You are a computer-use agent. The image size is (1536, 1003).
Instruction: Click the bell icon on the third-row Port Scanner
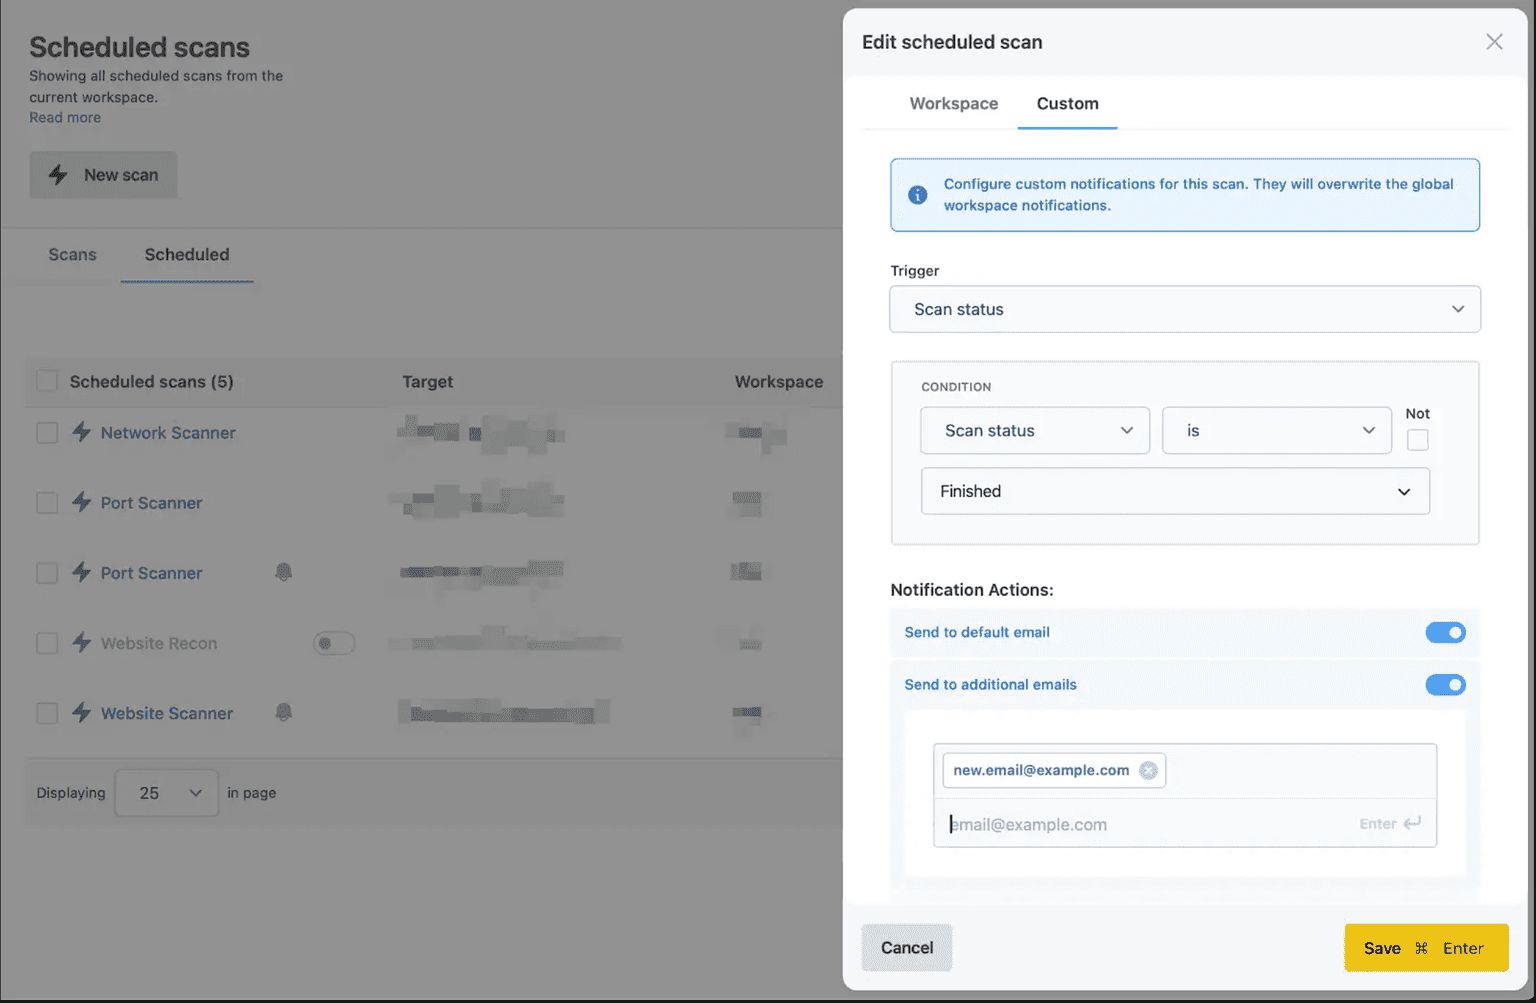(x=284, y=572)
